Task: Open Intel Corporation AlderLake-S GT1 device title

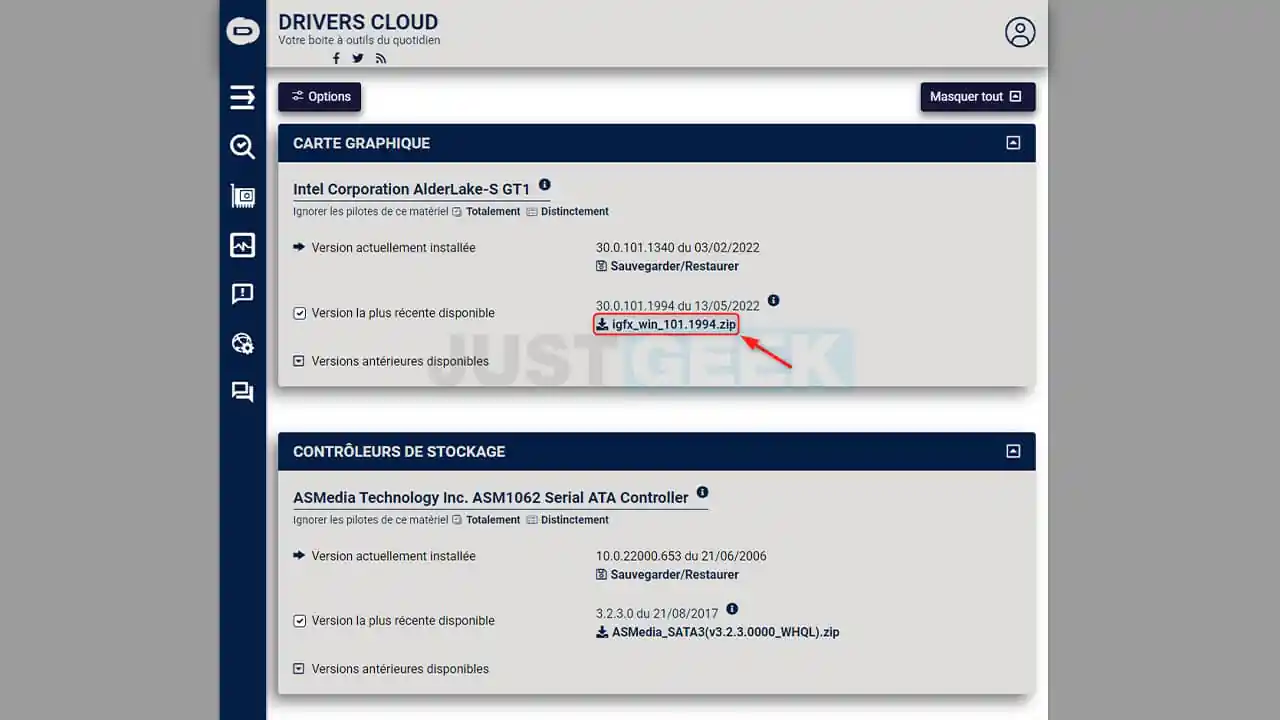Action: point(412,189)
